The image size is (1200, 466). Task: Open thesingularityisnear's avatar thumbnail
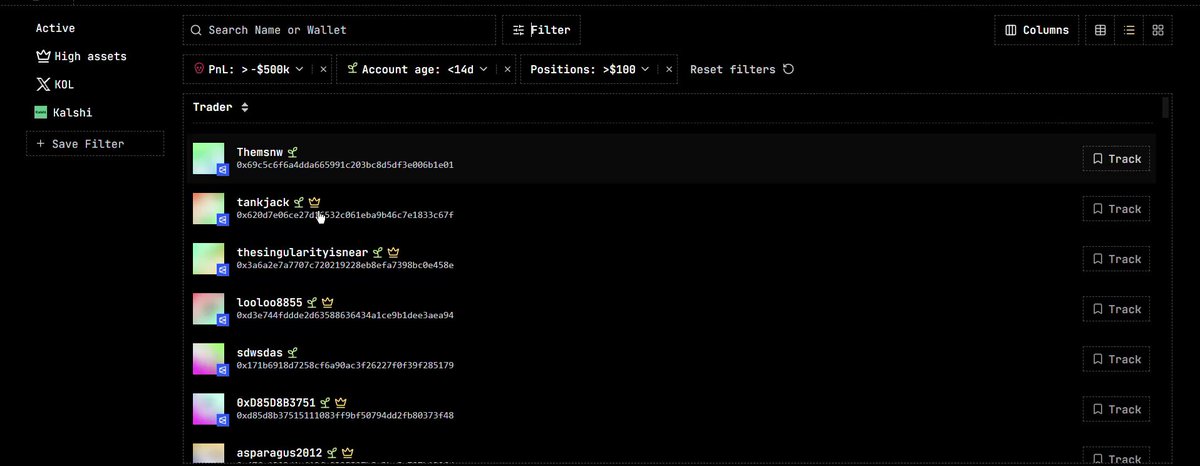209,259
